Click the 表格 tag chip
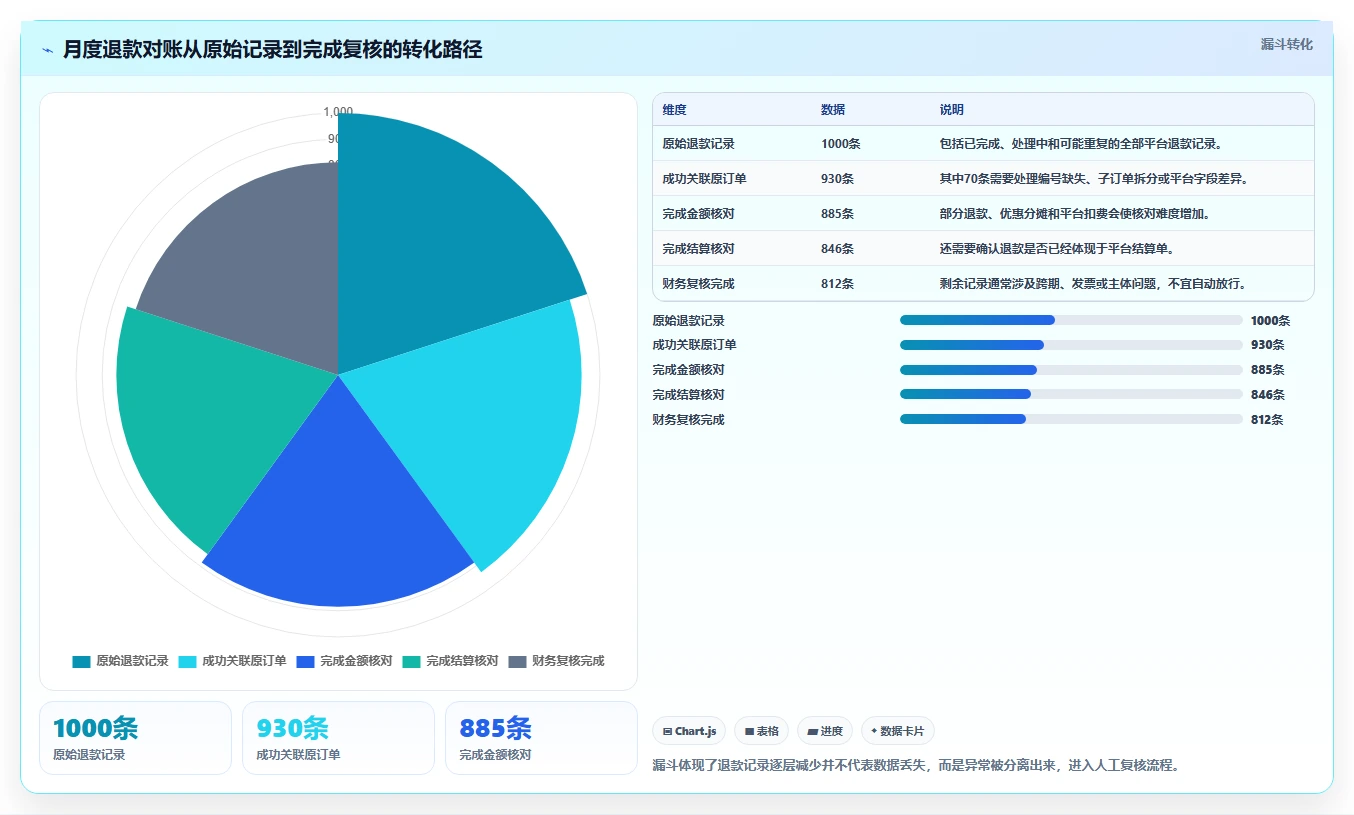The image size is (1354, 815). tap(762, 731)
